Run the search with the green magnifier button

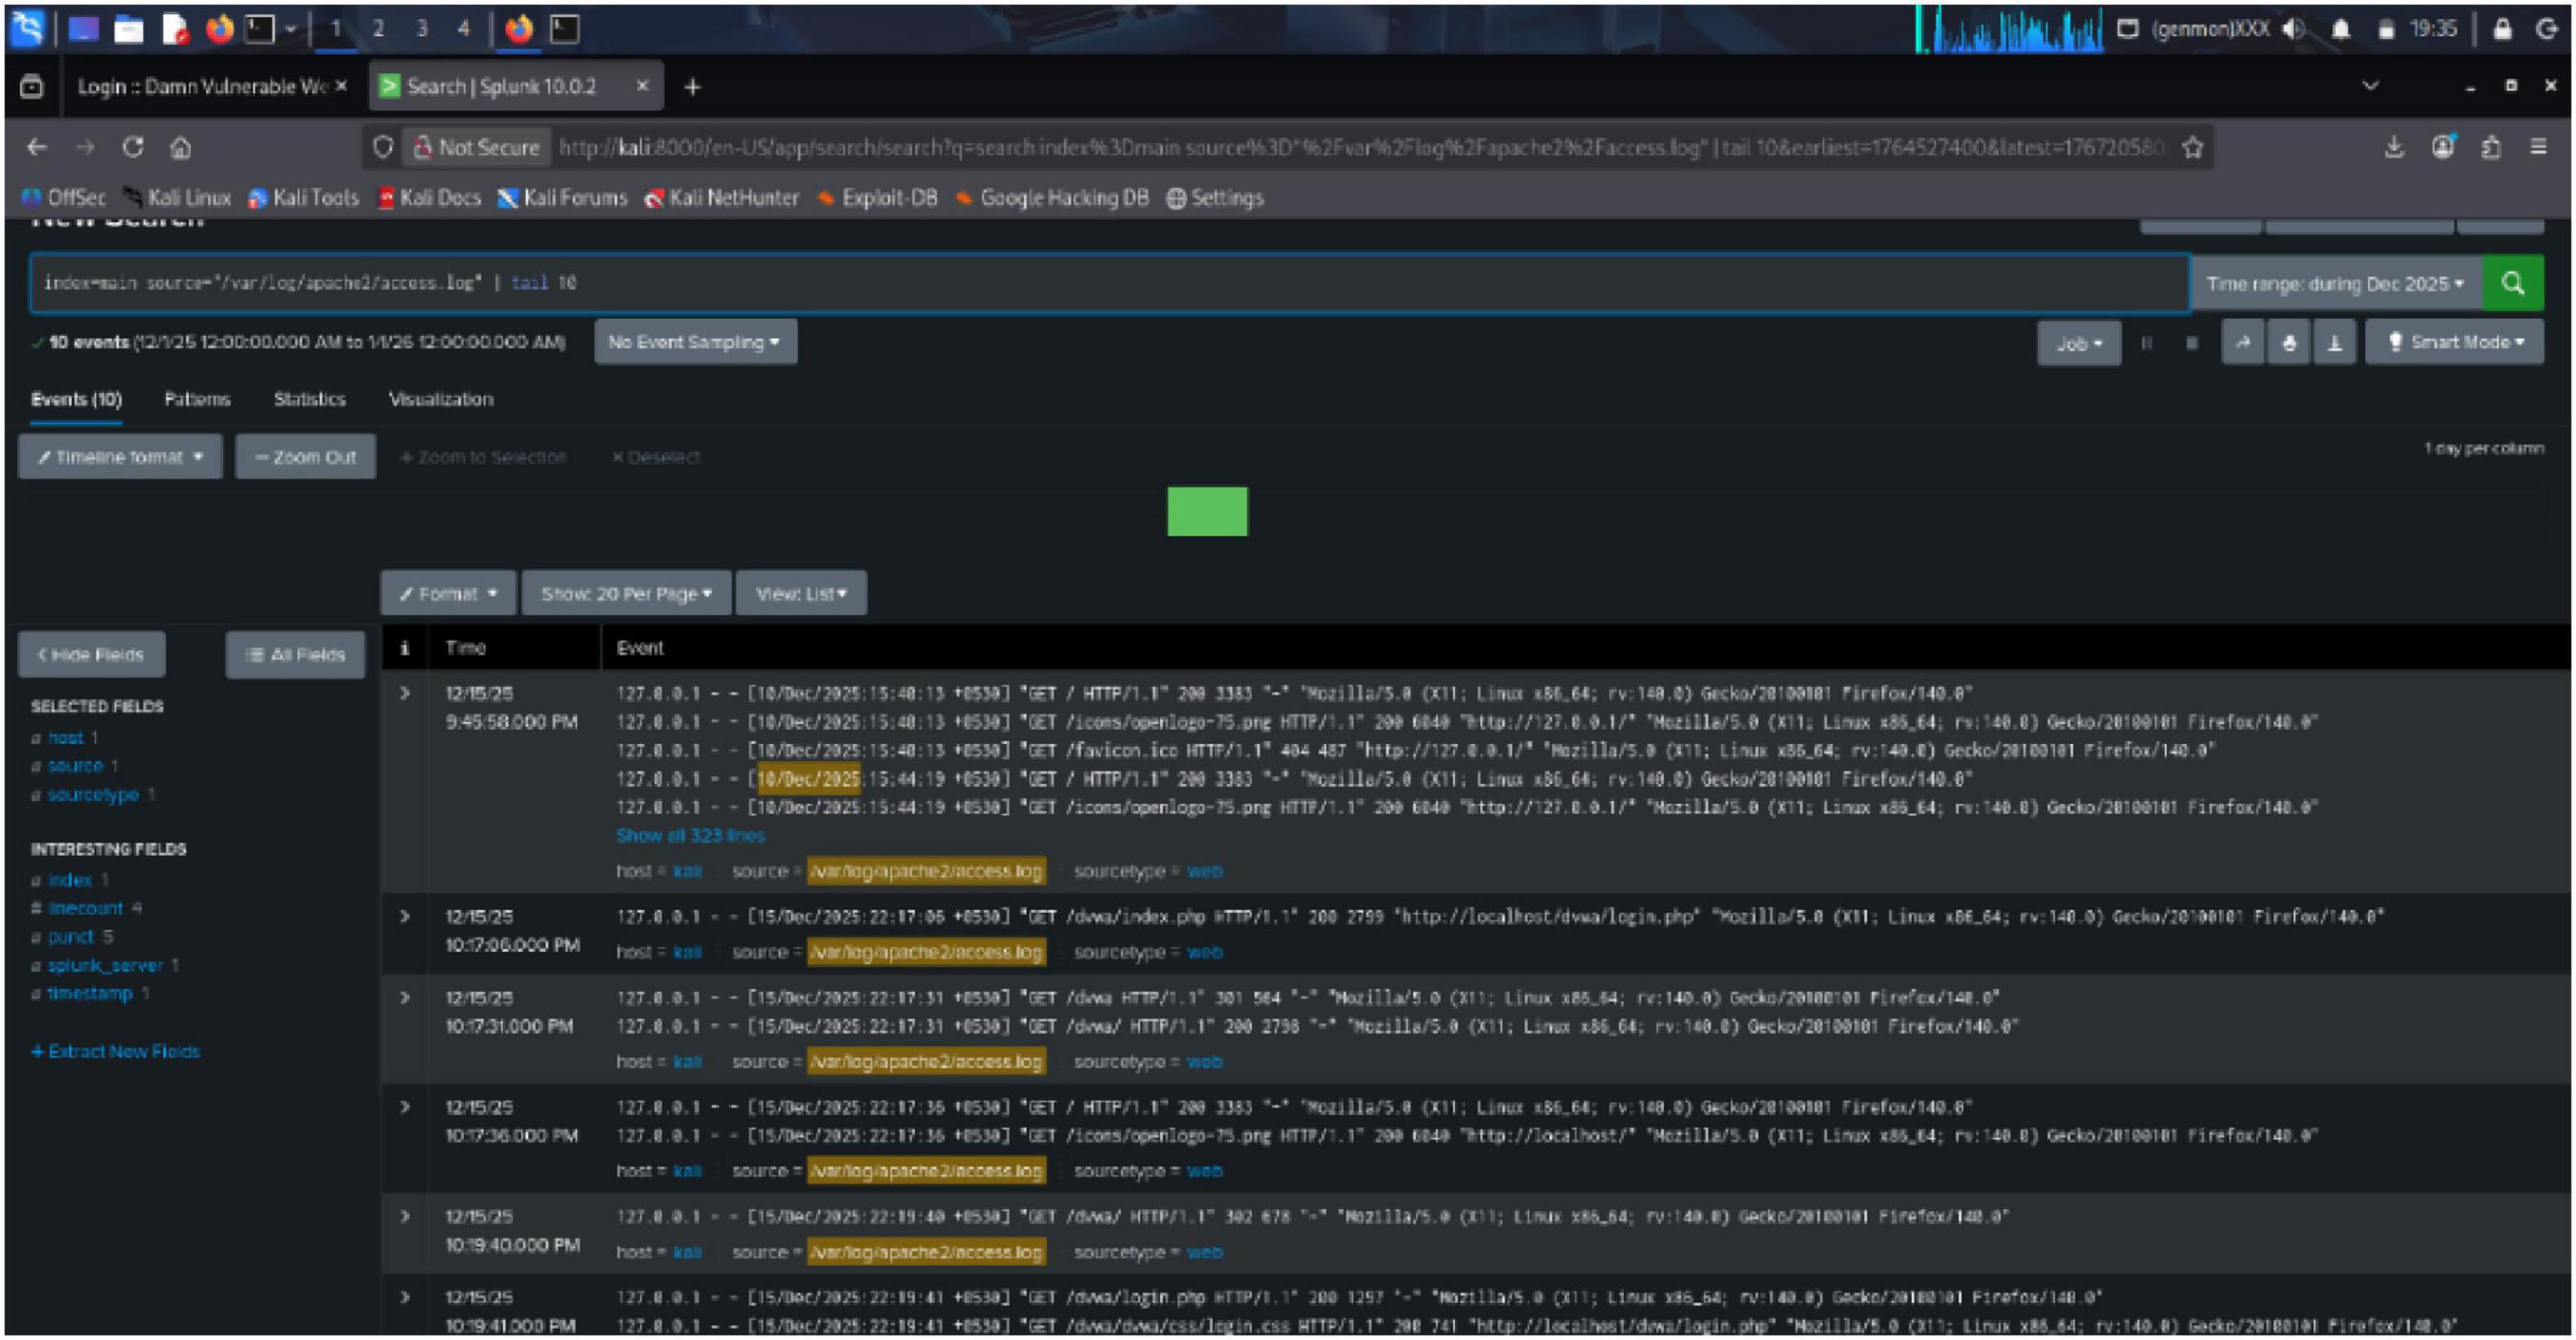click(x=2514, y=284)
